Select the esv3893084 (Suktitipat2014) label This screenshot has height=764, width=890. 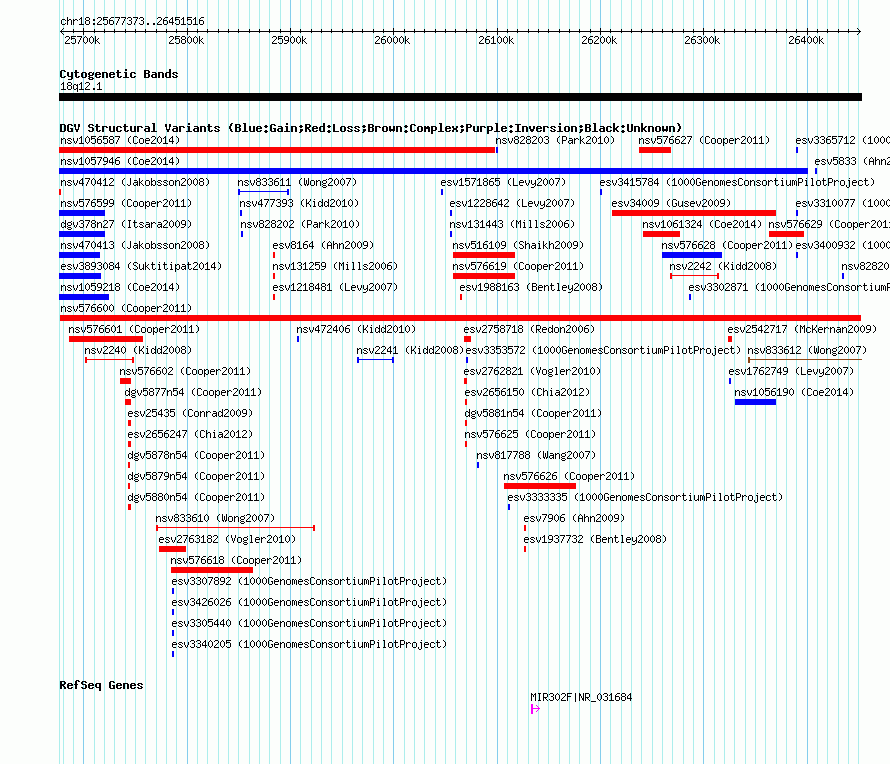pos(141,266)
